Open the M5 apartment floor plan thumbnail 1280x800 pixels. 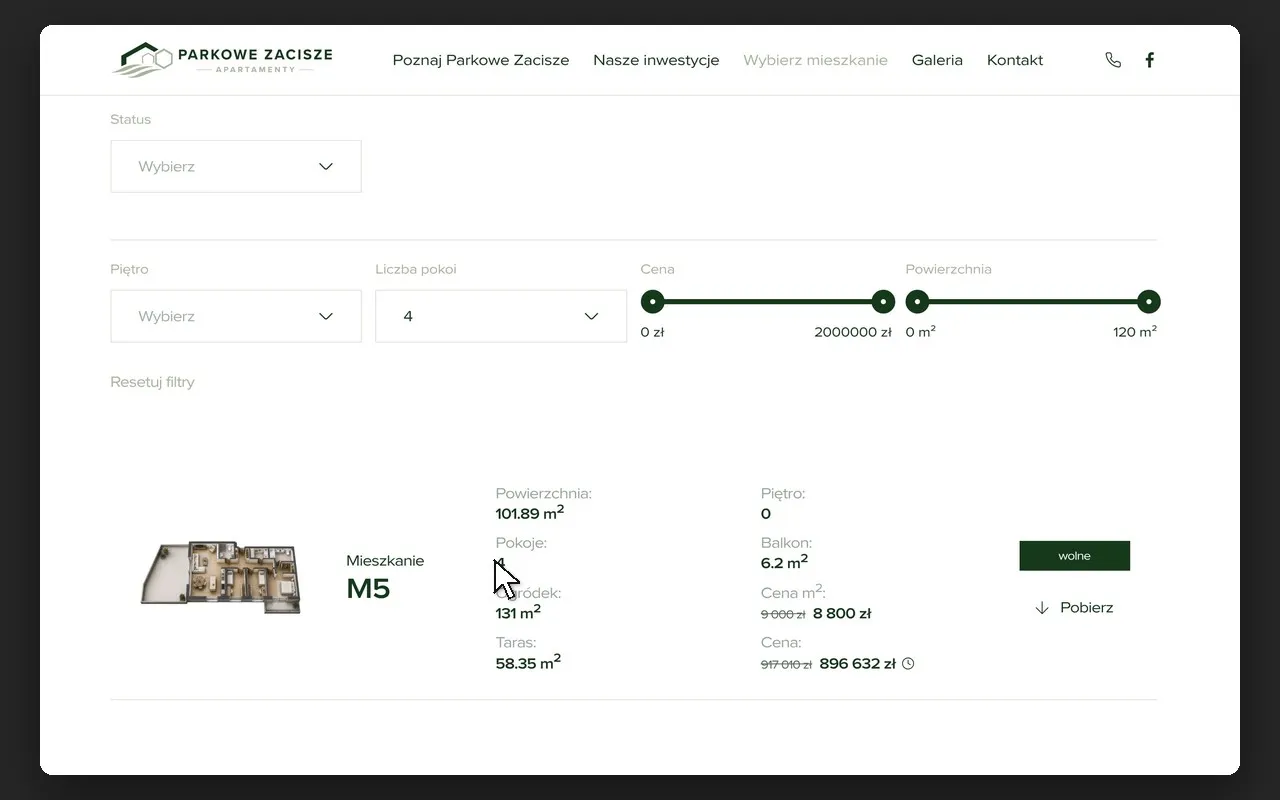pyautogui.click(x=221, y=577)
